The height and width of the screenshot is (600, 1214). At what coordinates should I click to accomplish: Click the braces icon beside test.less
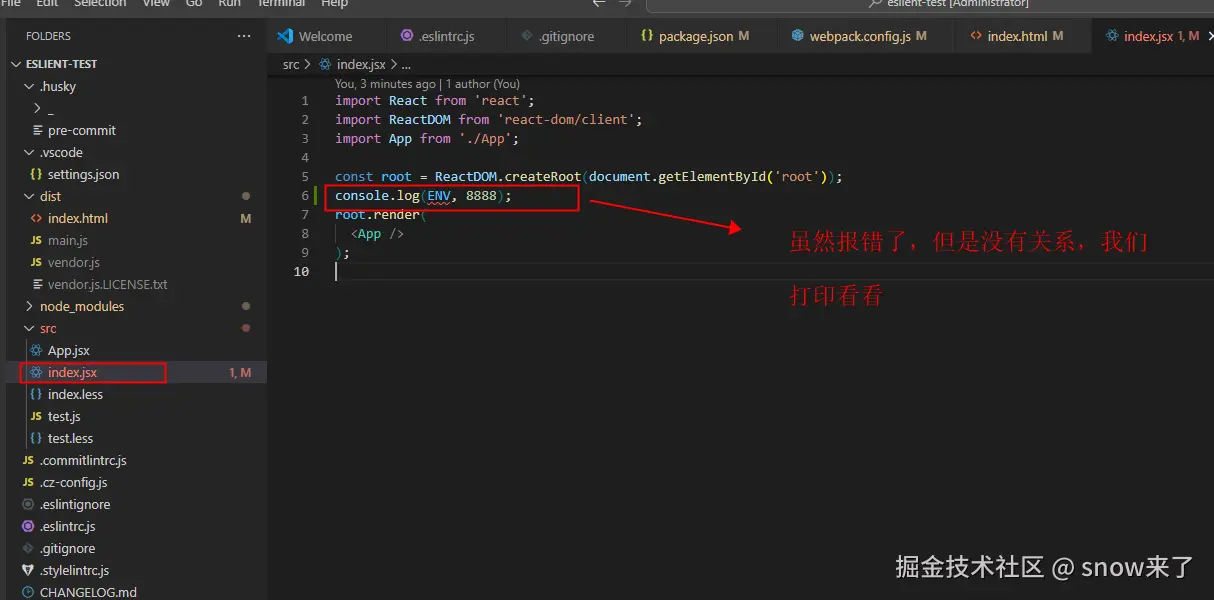tap(36, 438)
